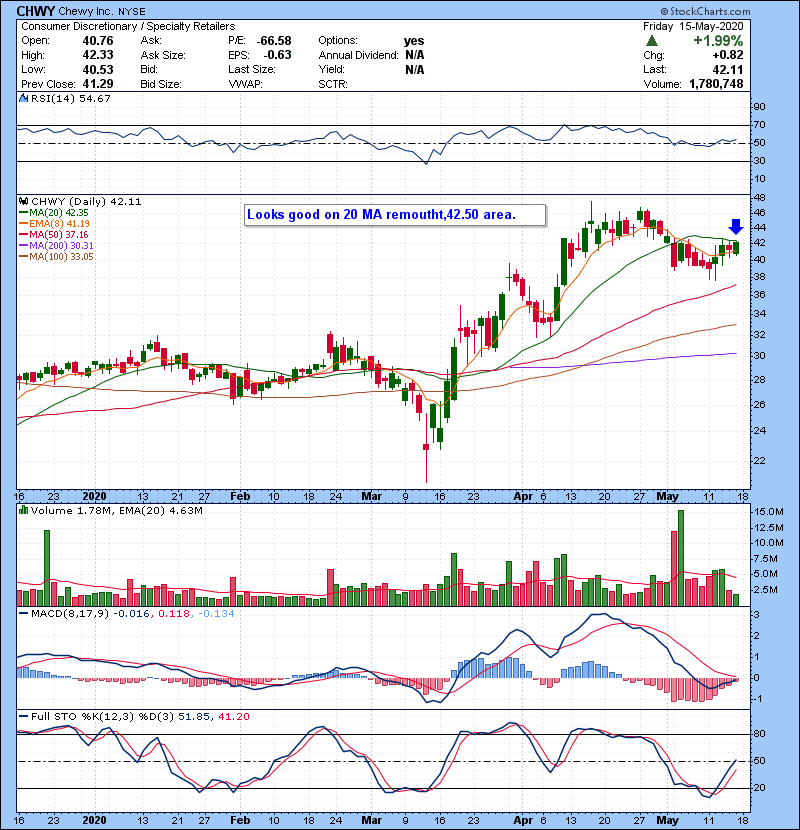The image size is (800, 830).
Task: Click the "CHWY (Daily) 42.11" chart title
Action: click(86, 202)
